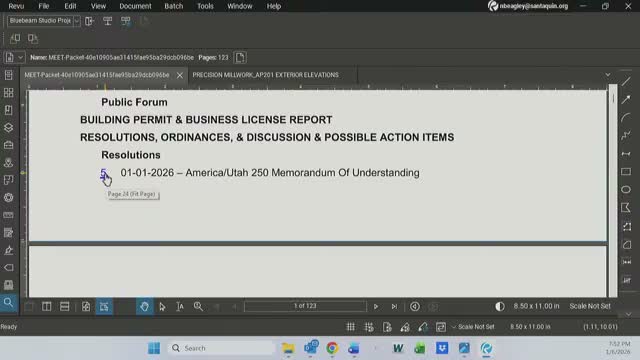Open the Tool Chest briefcase panel
The width and height of the screenshot is (640, 360).
click(x=8, y=145)
